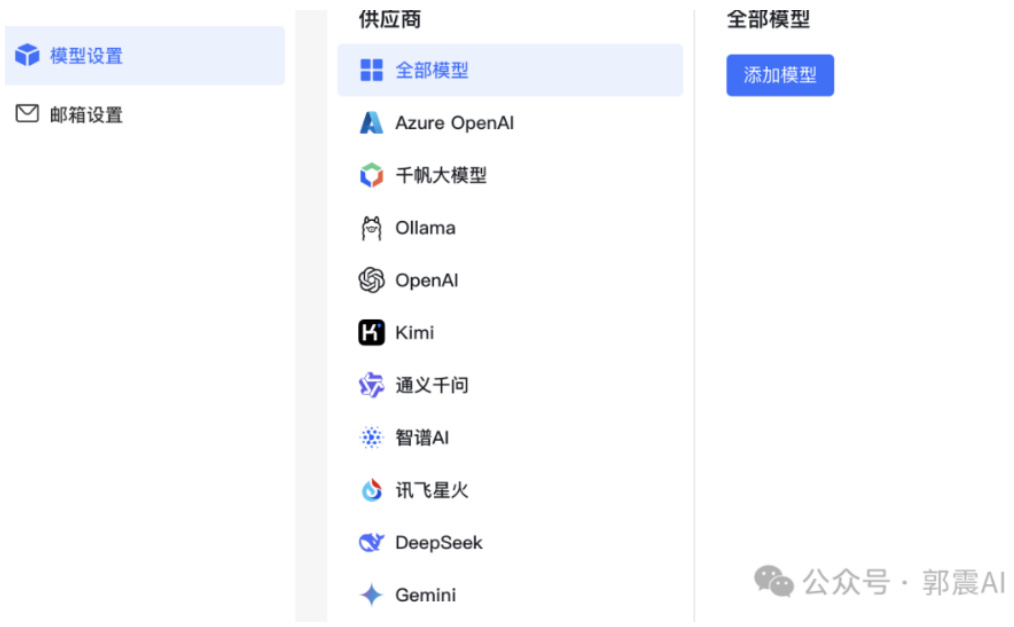Select 通义千问 supplier label
This screenshot has height=627, width=1014.
431,385
